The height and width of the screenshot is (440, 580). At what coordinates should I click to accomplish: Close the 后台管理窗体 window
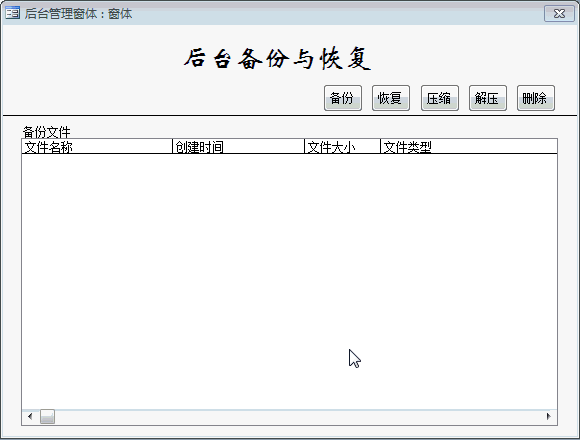(559, 14)
